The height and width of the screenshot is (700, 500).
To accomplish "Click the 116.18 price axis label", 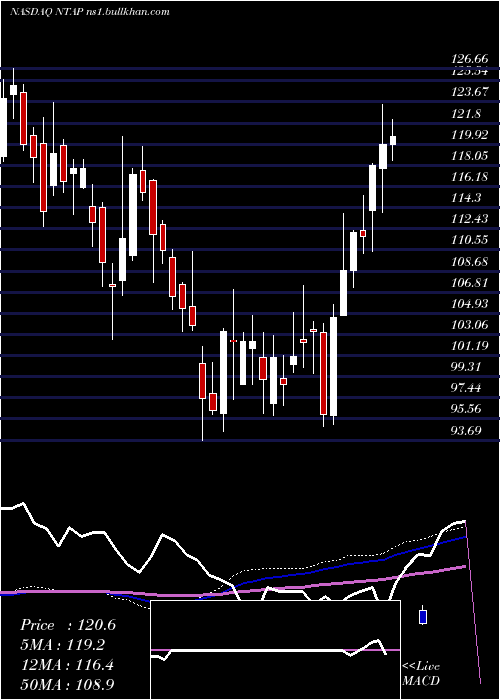I will click(x=469, y=177).
